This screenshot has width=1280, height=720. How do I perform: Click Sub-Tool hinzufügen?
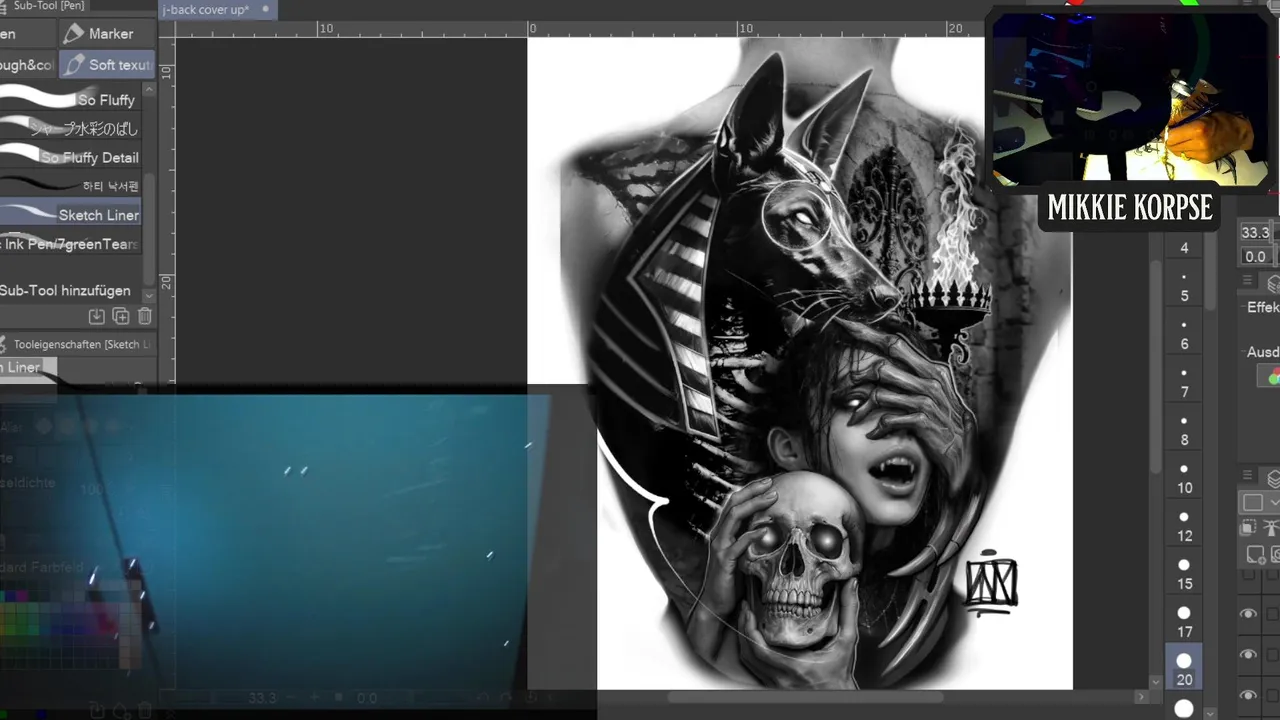click(65, 290)
